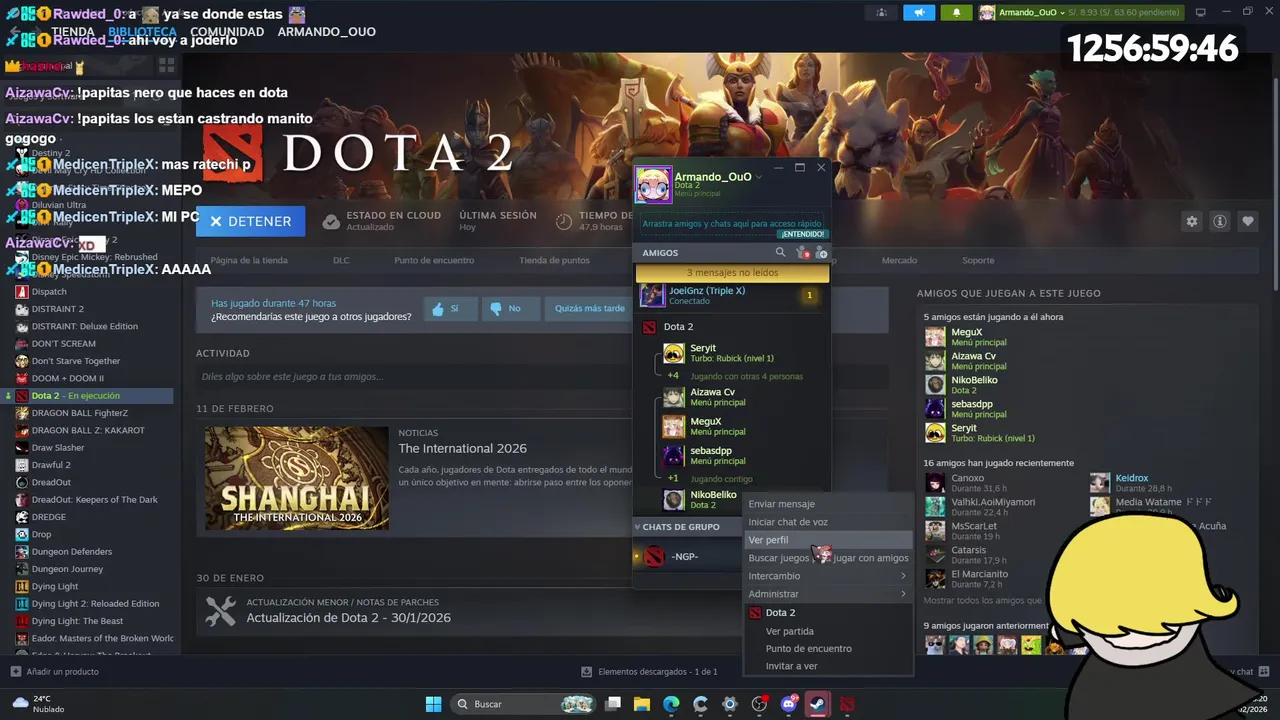Open Dota 2 red icon in taskbar
1280x720 pixels.
pos(847,704)
